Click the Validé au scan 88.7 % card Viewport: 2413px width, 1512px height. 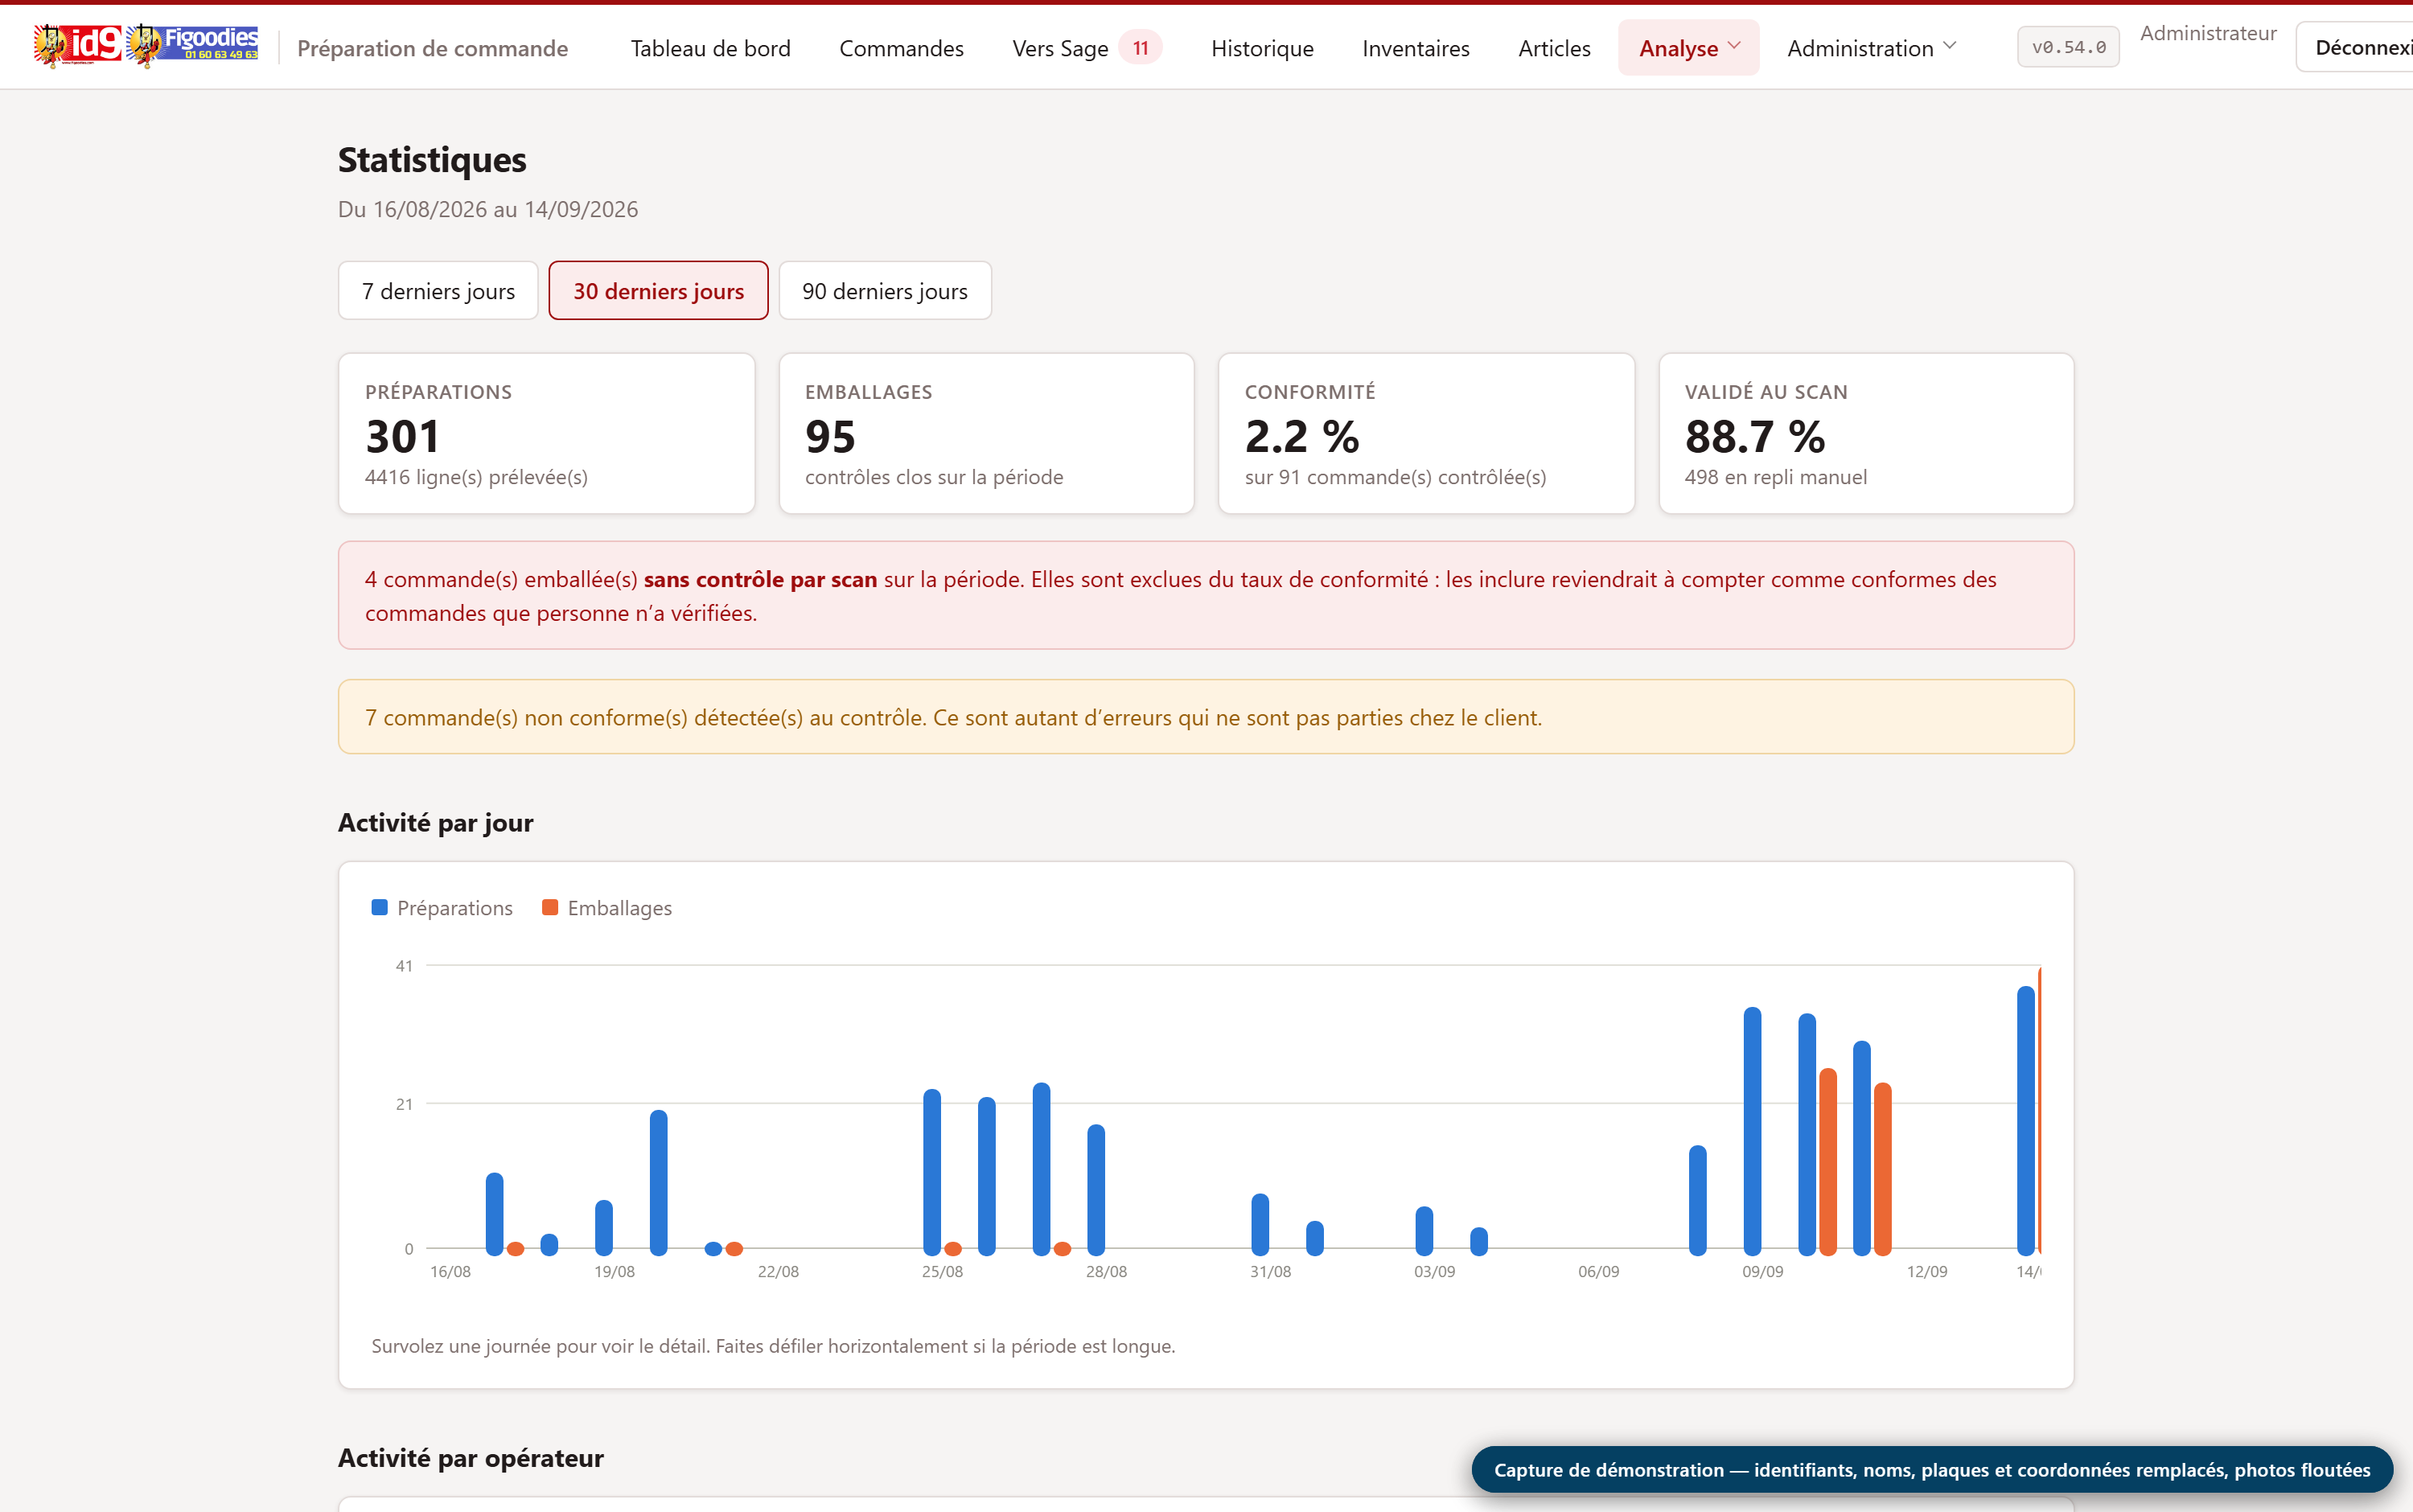1866,434
